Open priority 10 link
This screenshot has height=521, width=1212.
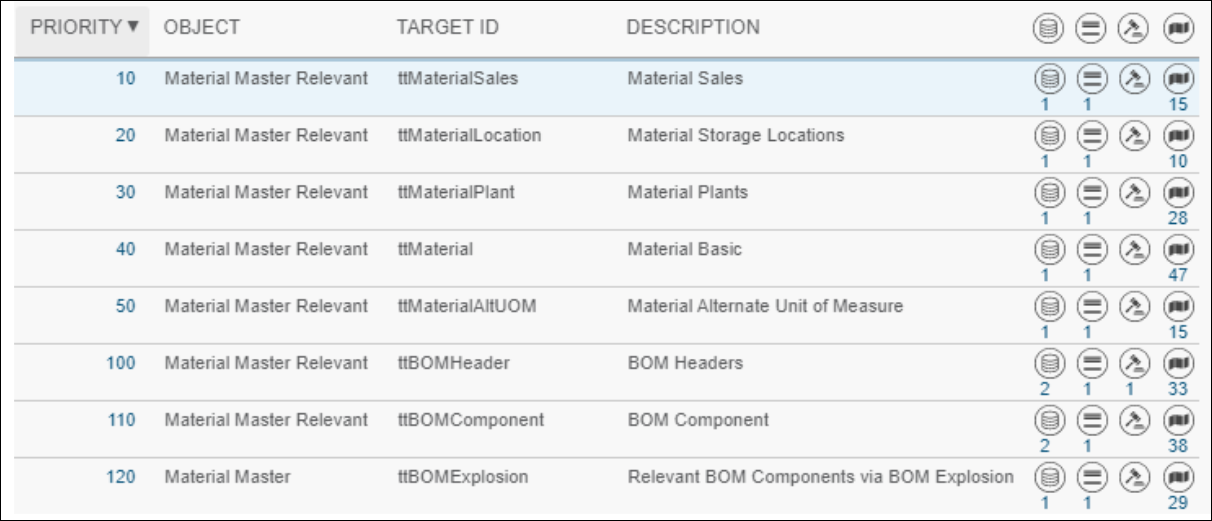(126, 78)
